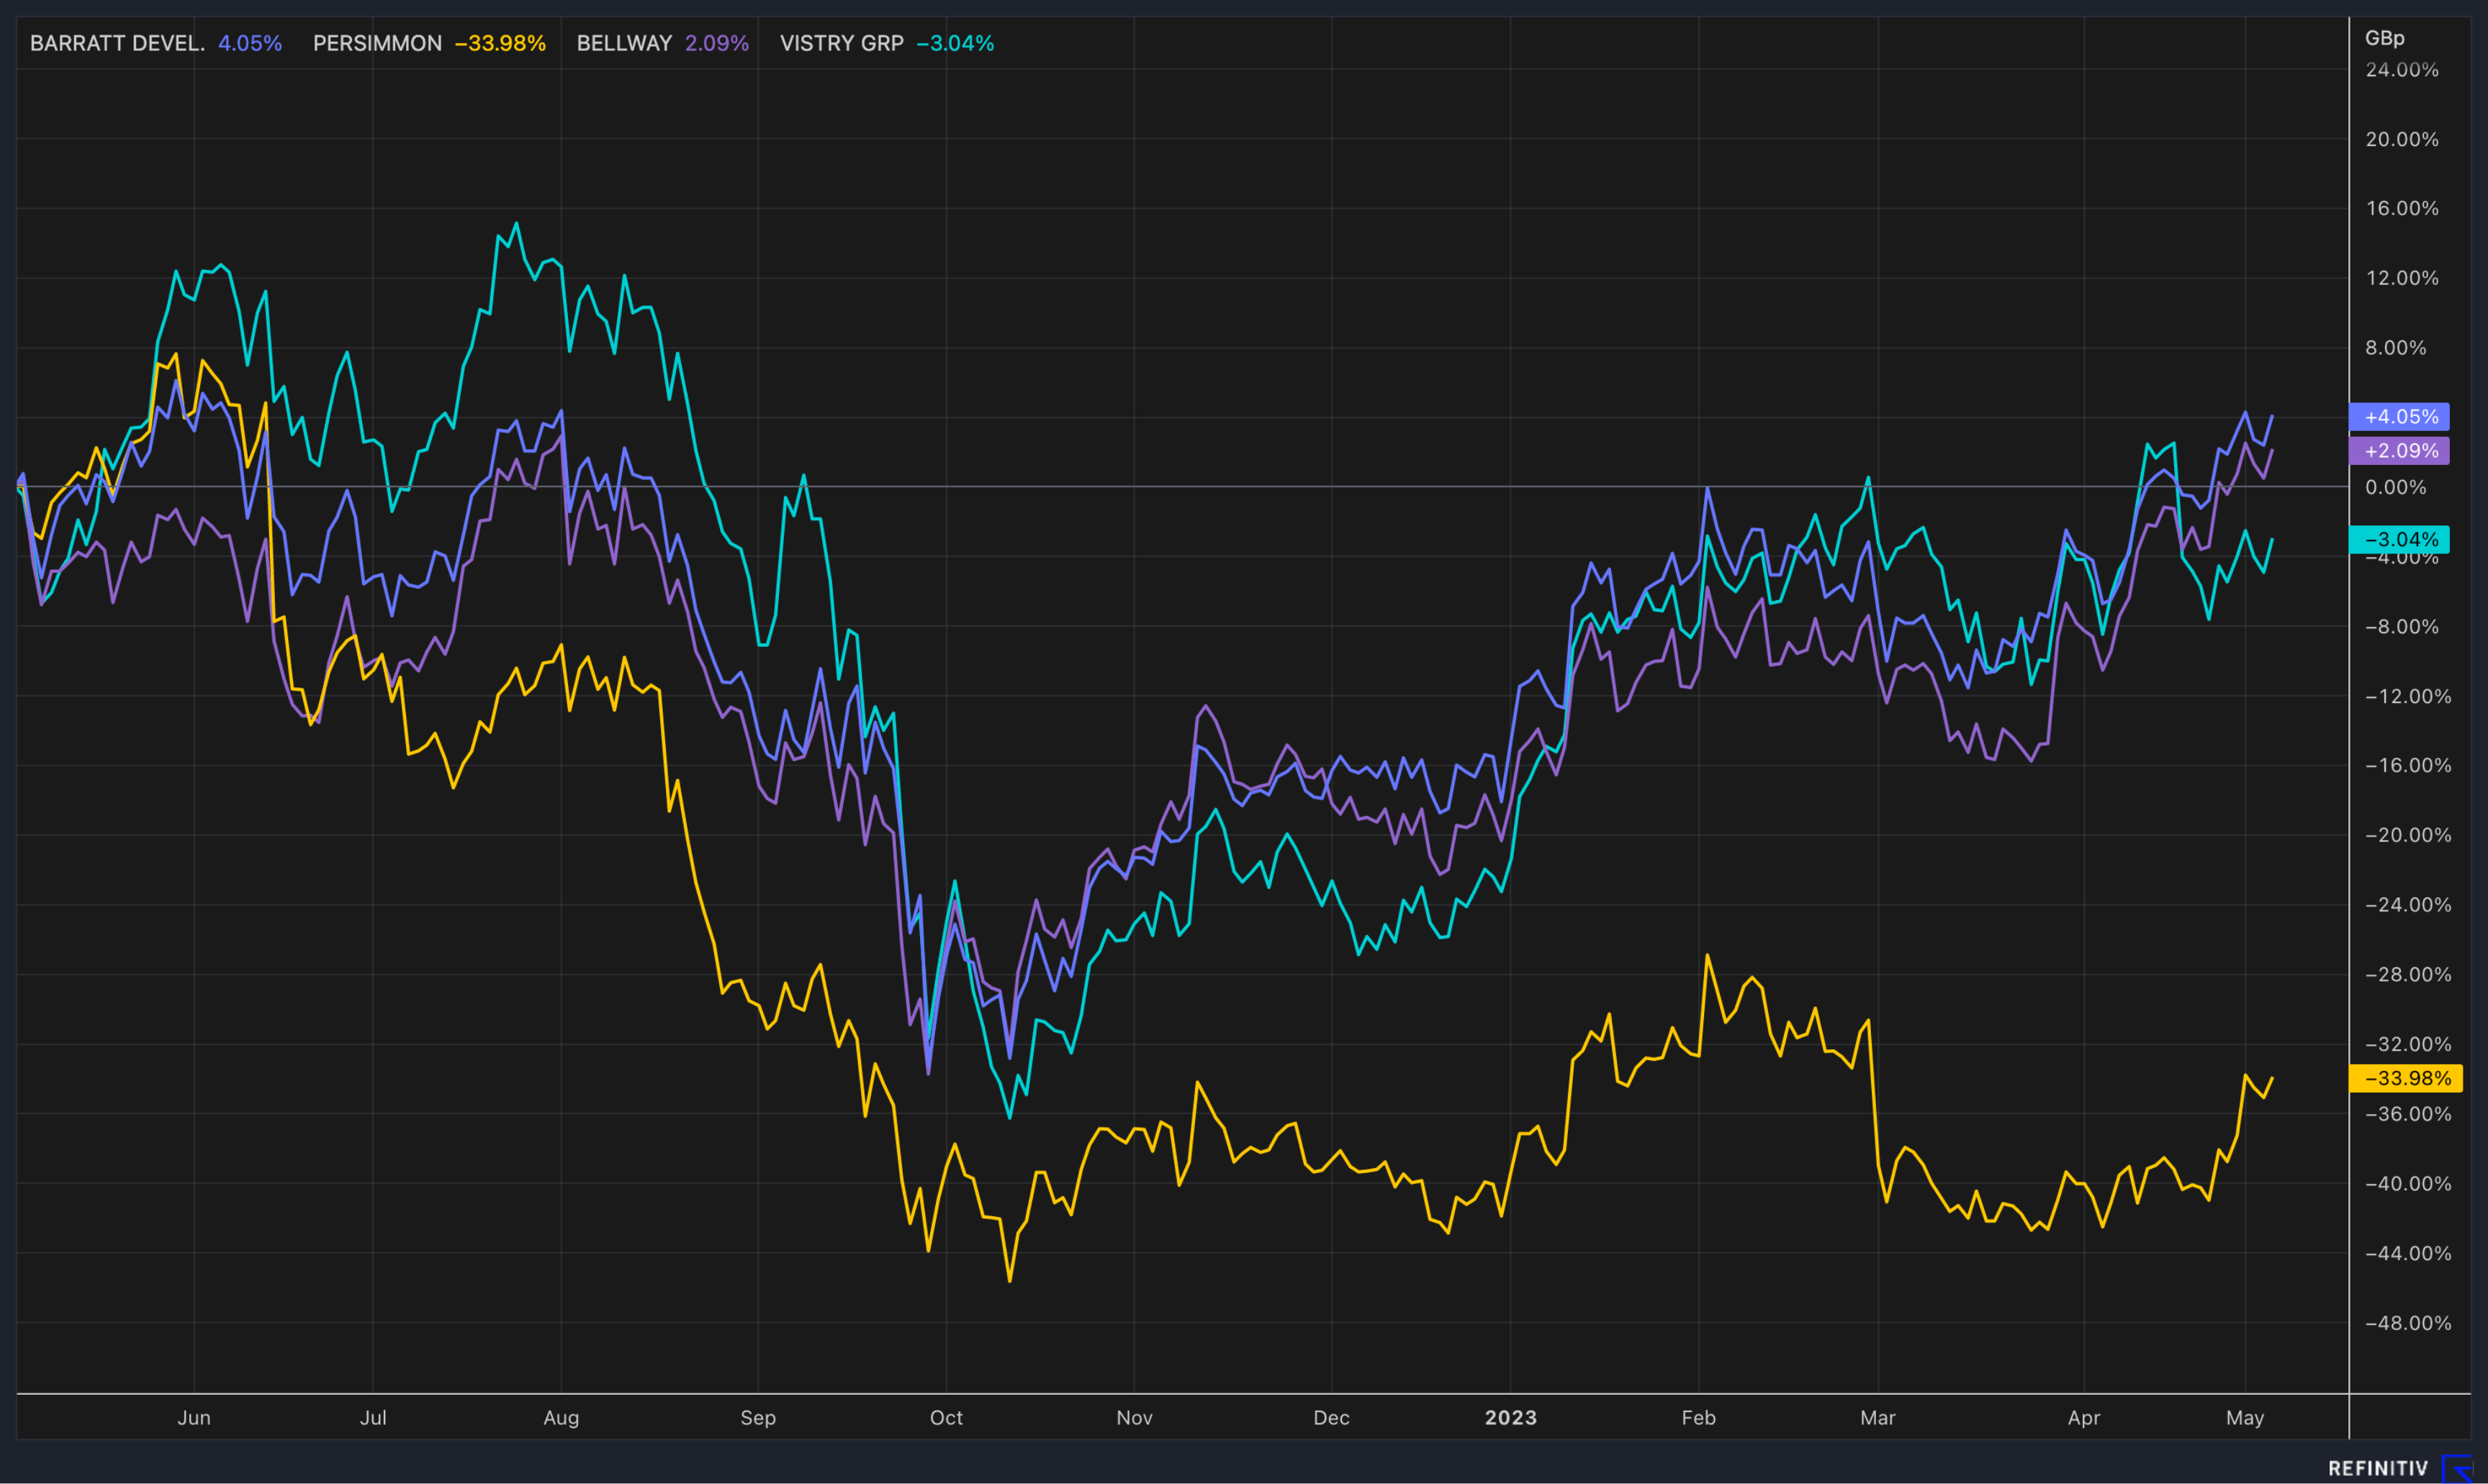Select the PERSIMMON legend label
The image size is (2488, 1484).
tap(377, 43)
